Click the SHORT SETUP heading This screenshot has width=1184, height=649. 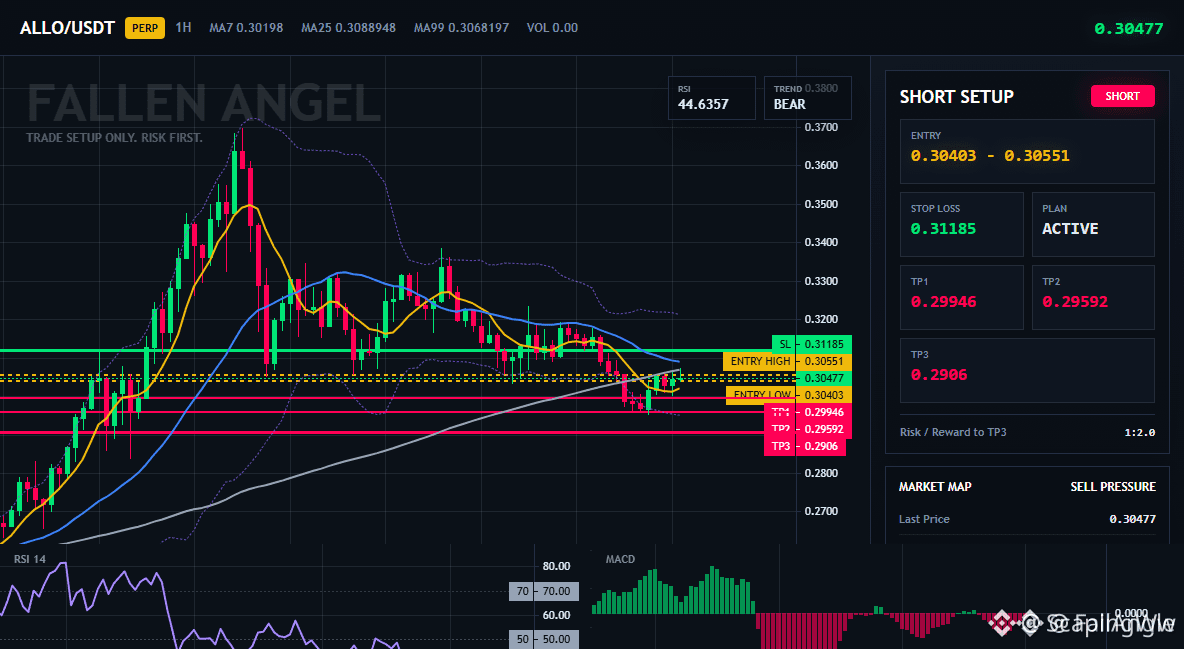pos(956,97)
